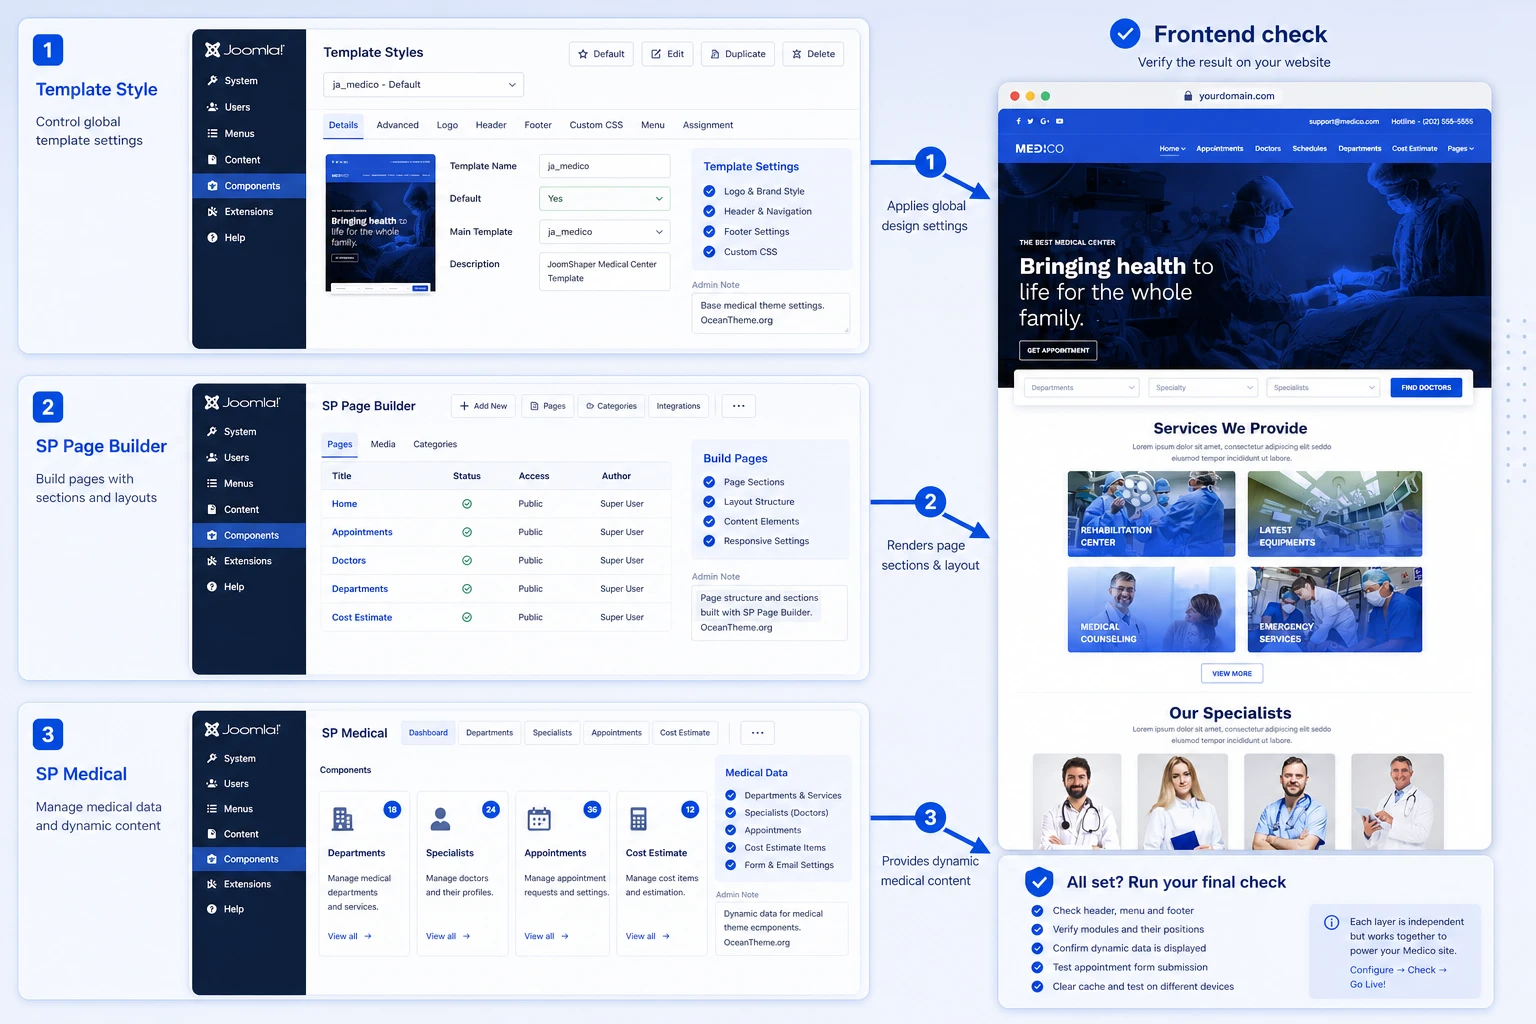Click Twitter icon in website top bar
Viewport: 1536px width, 1024px height.
pyautogui.click(x=1030, y=121)
